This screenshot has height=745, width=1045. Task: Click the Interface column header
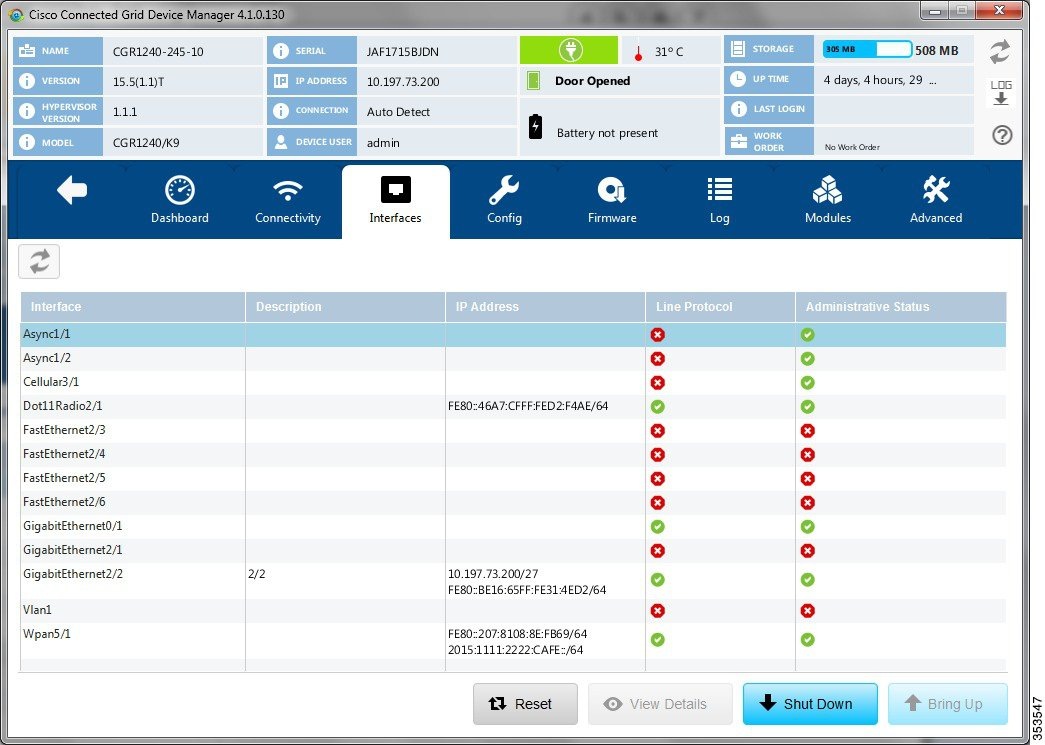(133, 307)
